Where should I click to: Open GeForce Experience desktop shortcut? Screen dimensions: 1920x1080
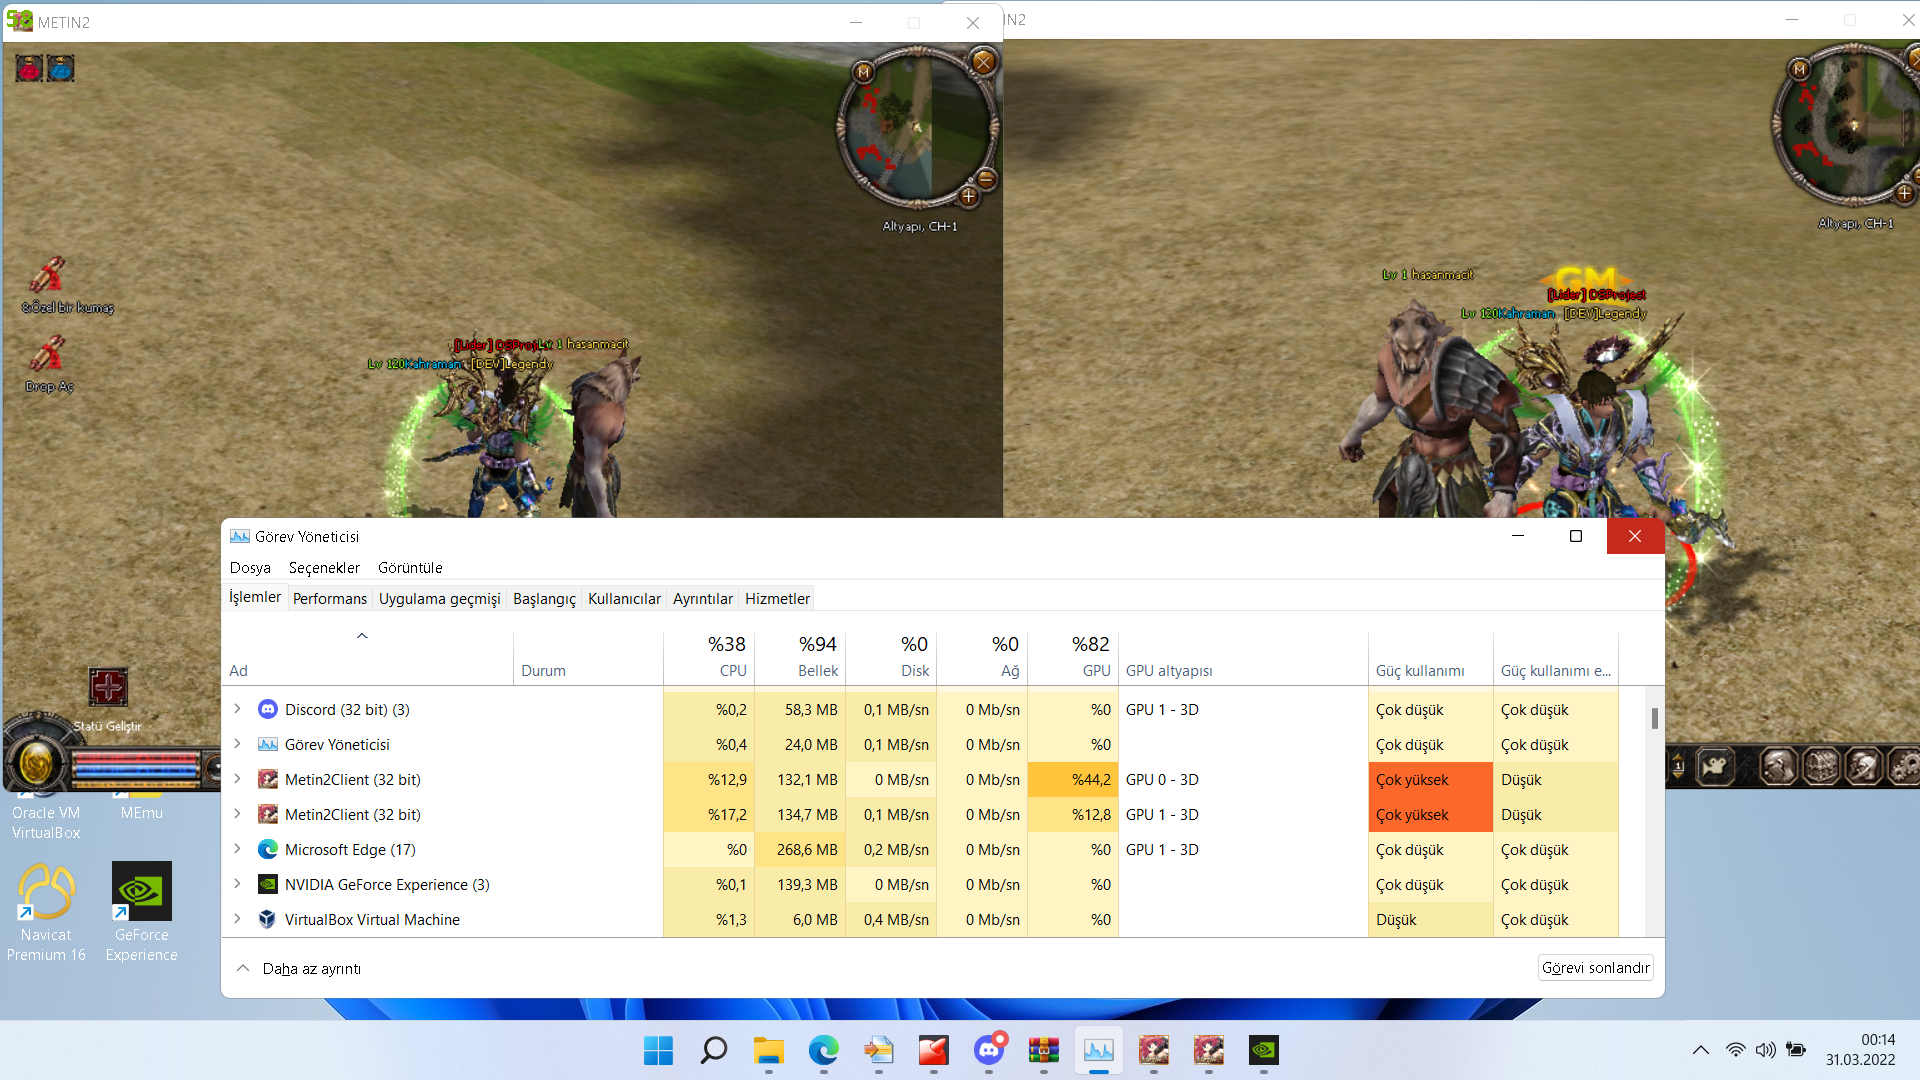[x=142, y=913]
